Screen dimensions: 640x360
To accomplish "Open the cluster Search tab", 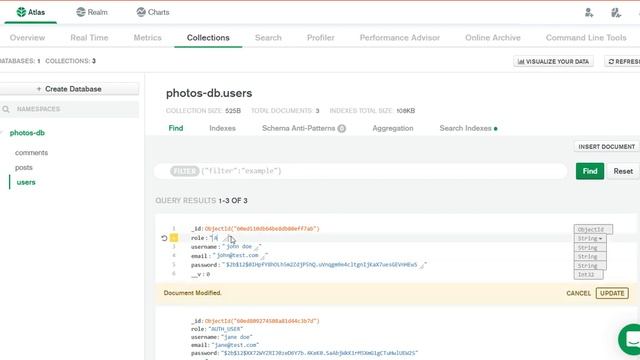I will (x=268, y=38).
